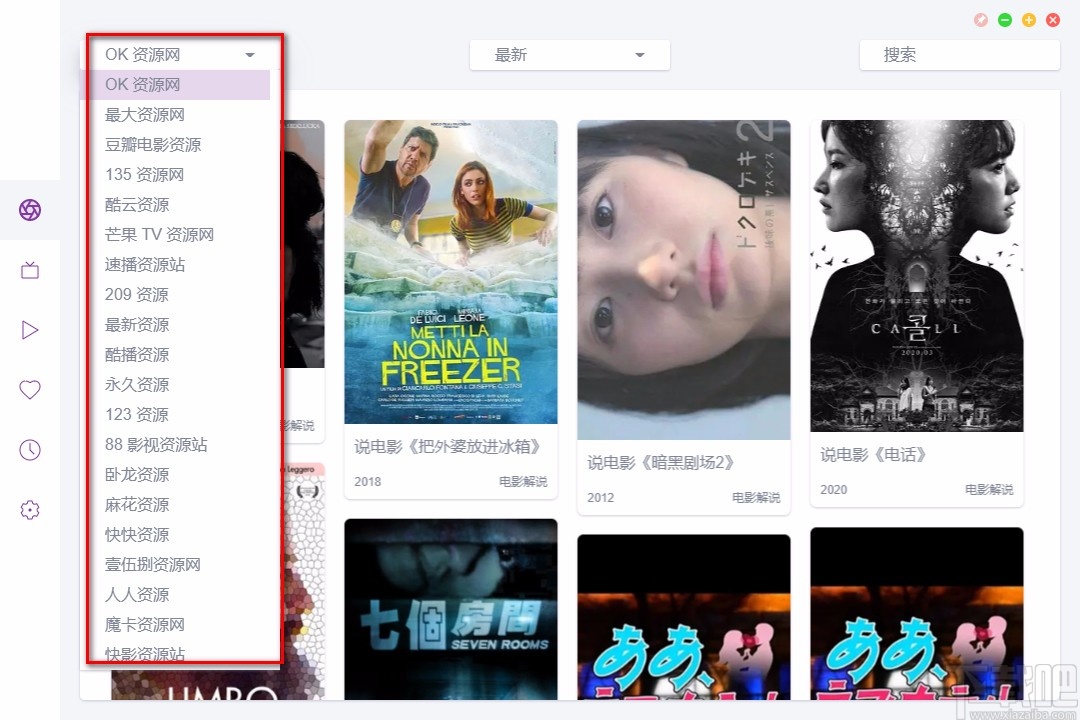Click the play triangle sidebar icon
This screenshot has width=1080, height=720.
(30, 330)
